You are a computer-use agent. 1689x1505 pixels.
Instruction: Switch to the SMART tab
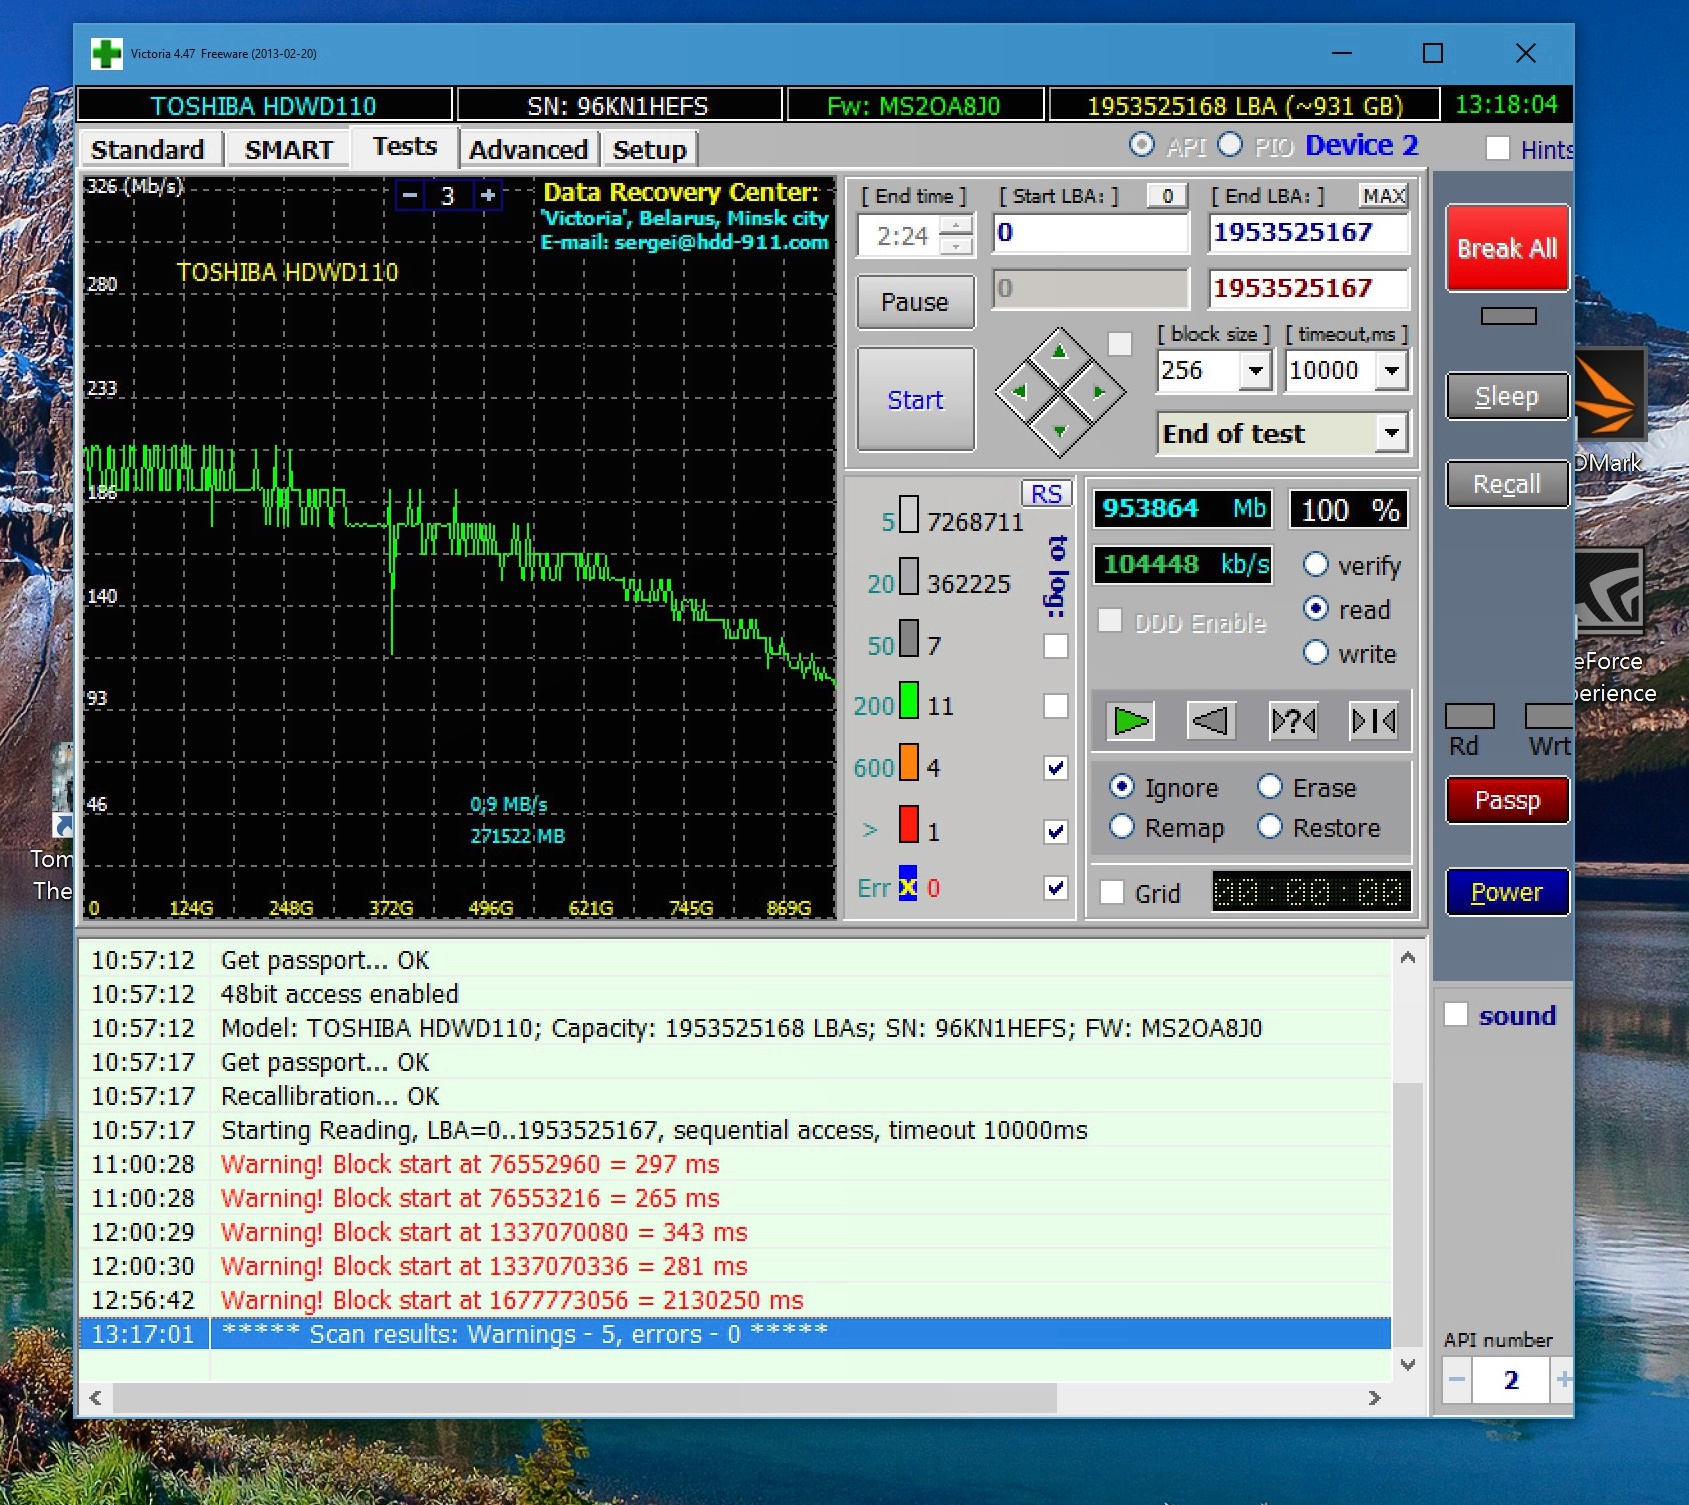tap(289, 150)
